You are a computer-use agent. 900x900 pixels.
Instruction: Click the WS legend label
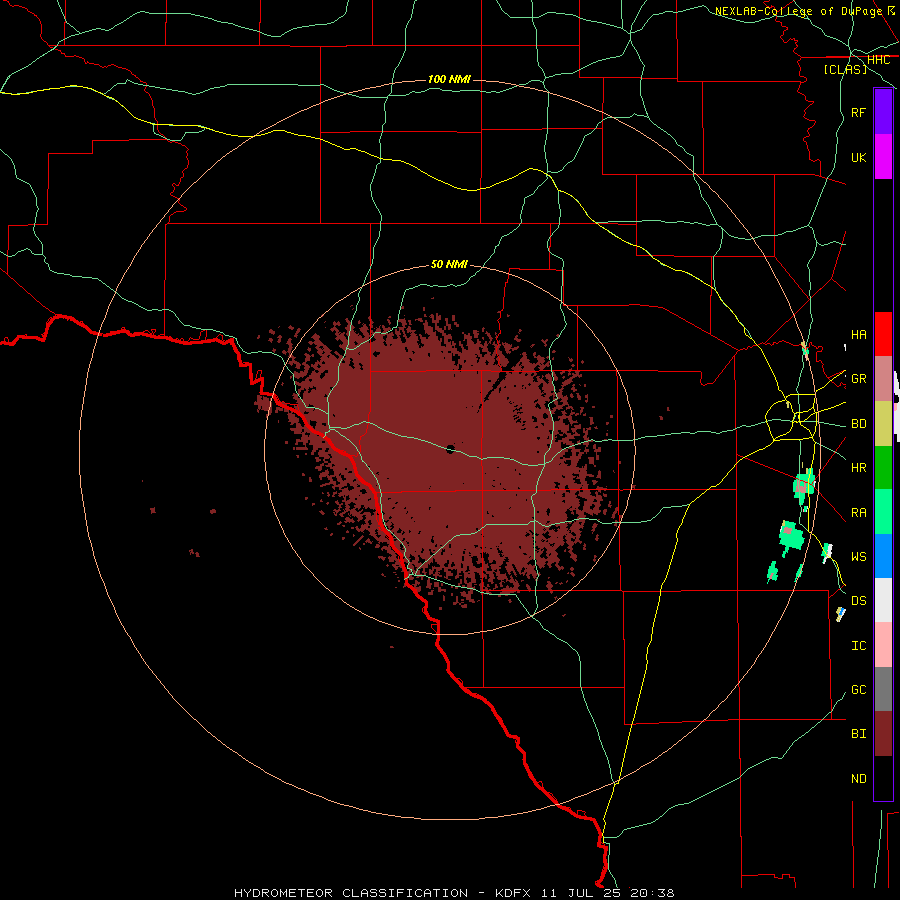pyautogui.click(x=858, y=556)
